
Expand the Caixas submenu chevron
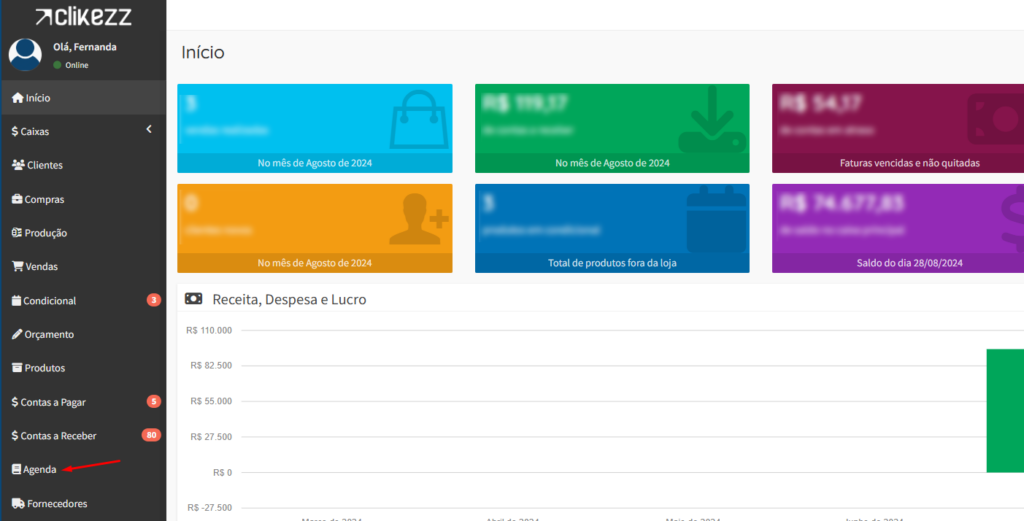(x=149, y=130)
